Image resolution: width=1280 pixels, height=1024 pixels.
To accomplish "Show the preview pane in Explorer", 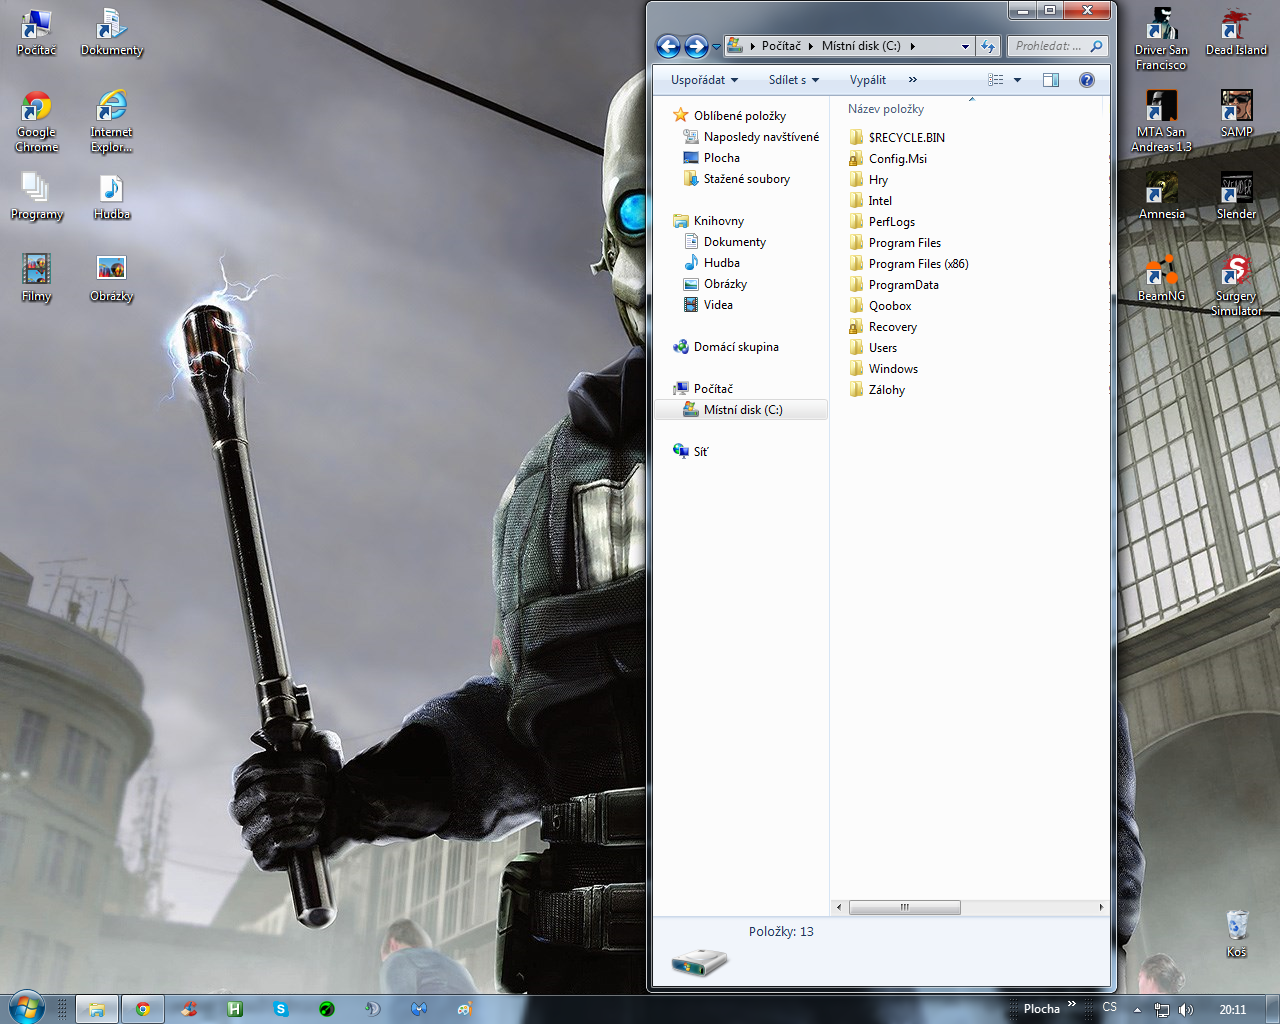I will (x=1051, y=80).
